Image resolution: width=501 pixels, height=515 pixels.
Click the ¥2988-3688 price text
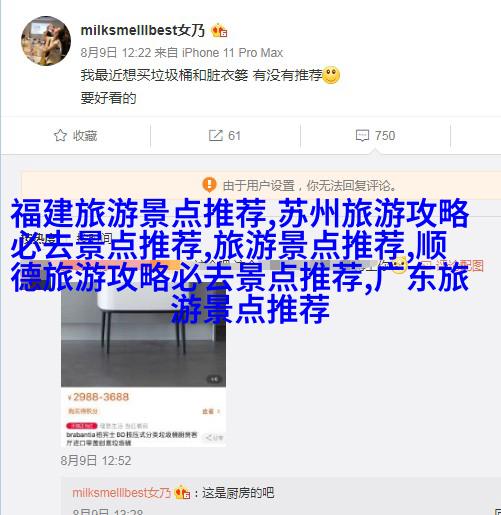tap(98, 397)
